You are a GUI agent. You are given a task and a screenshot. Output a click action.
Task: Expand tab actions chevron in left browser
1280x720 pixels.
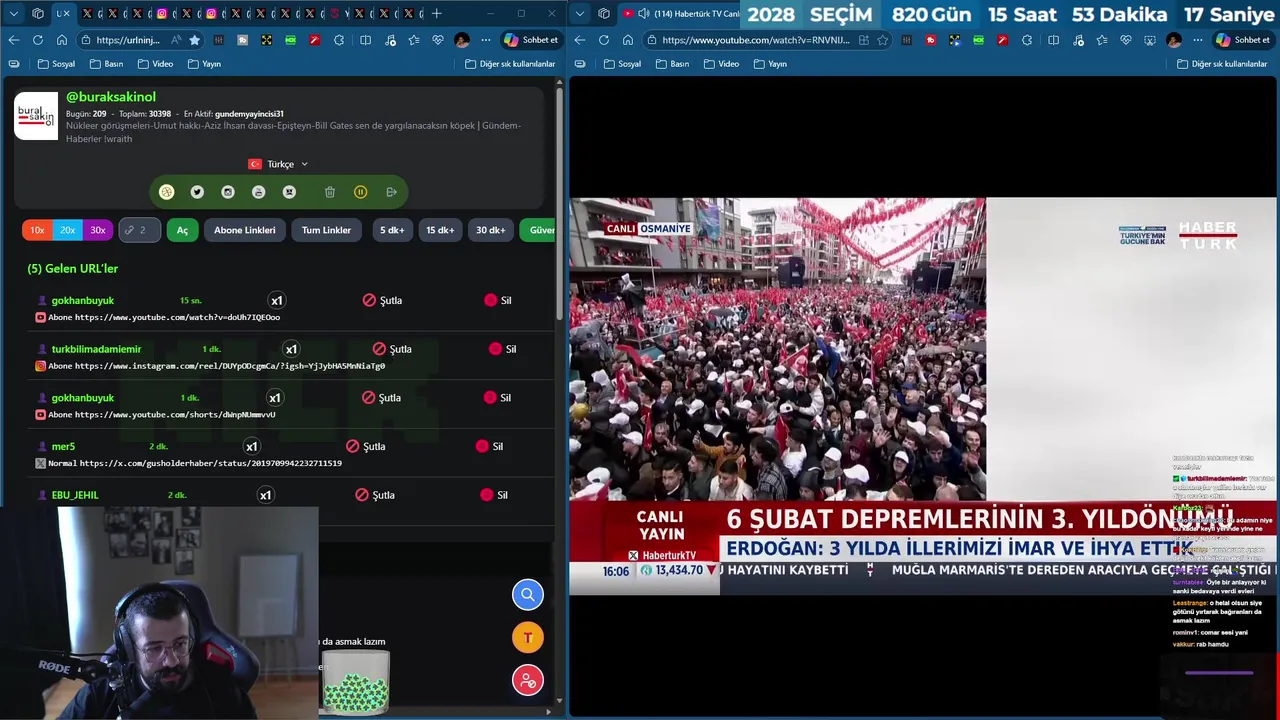coord(14,14)
